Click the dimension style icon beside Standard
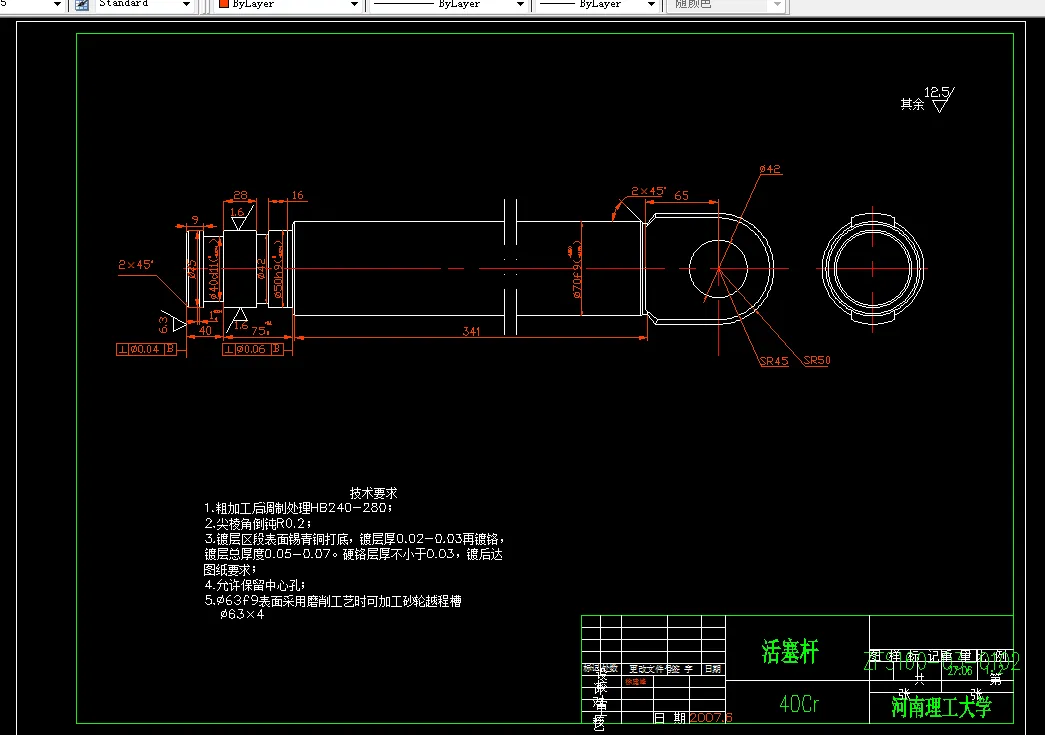 click(82, 5)
